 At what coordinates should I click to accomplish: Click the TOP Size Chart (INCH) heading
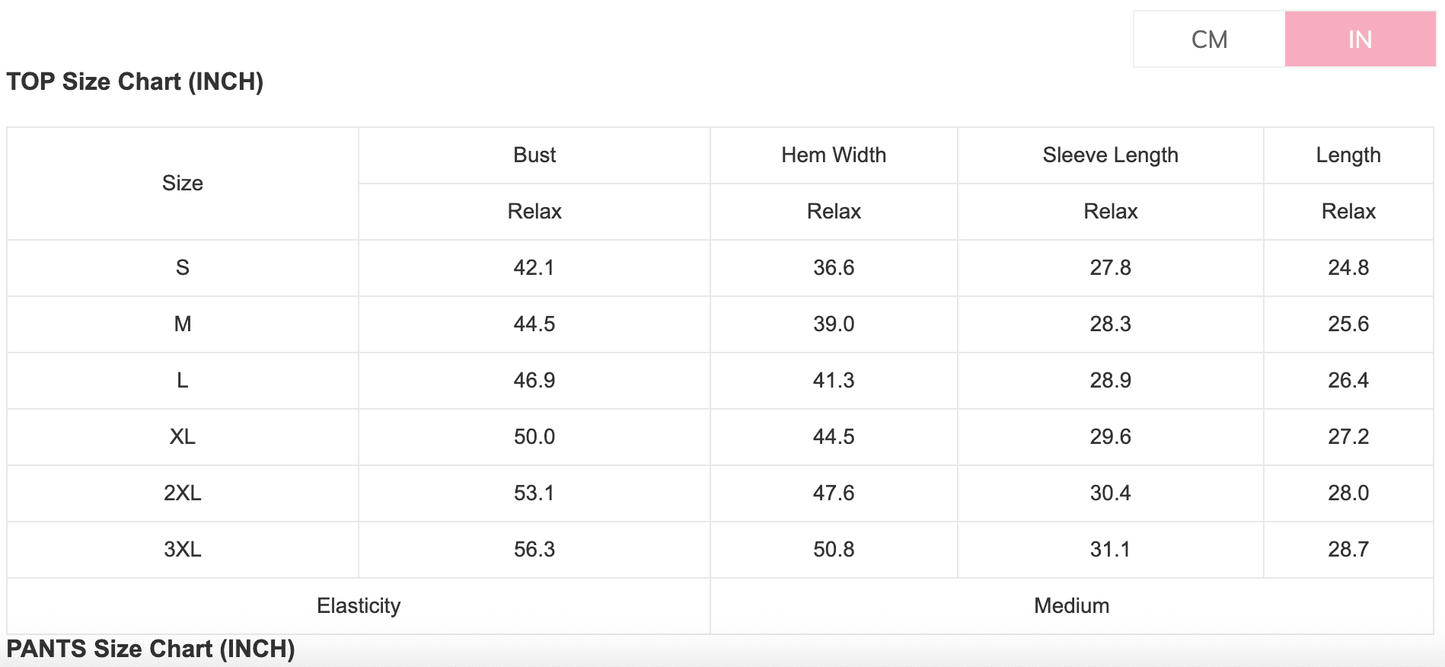point(135,82)
